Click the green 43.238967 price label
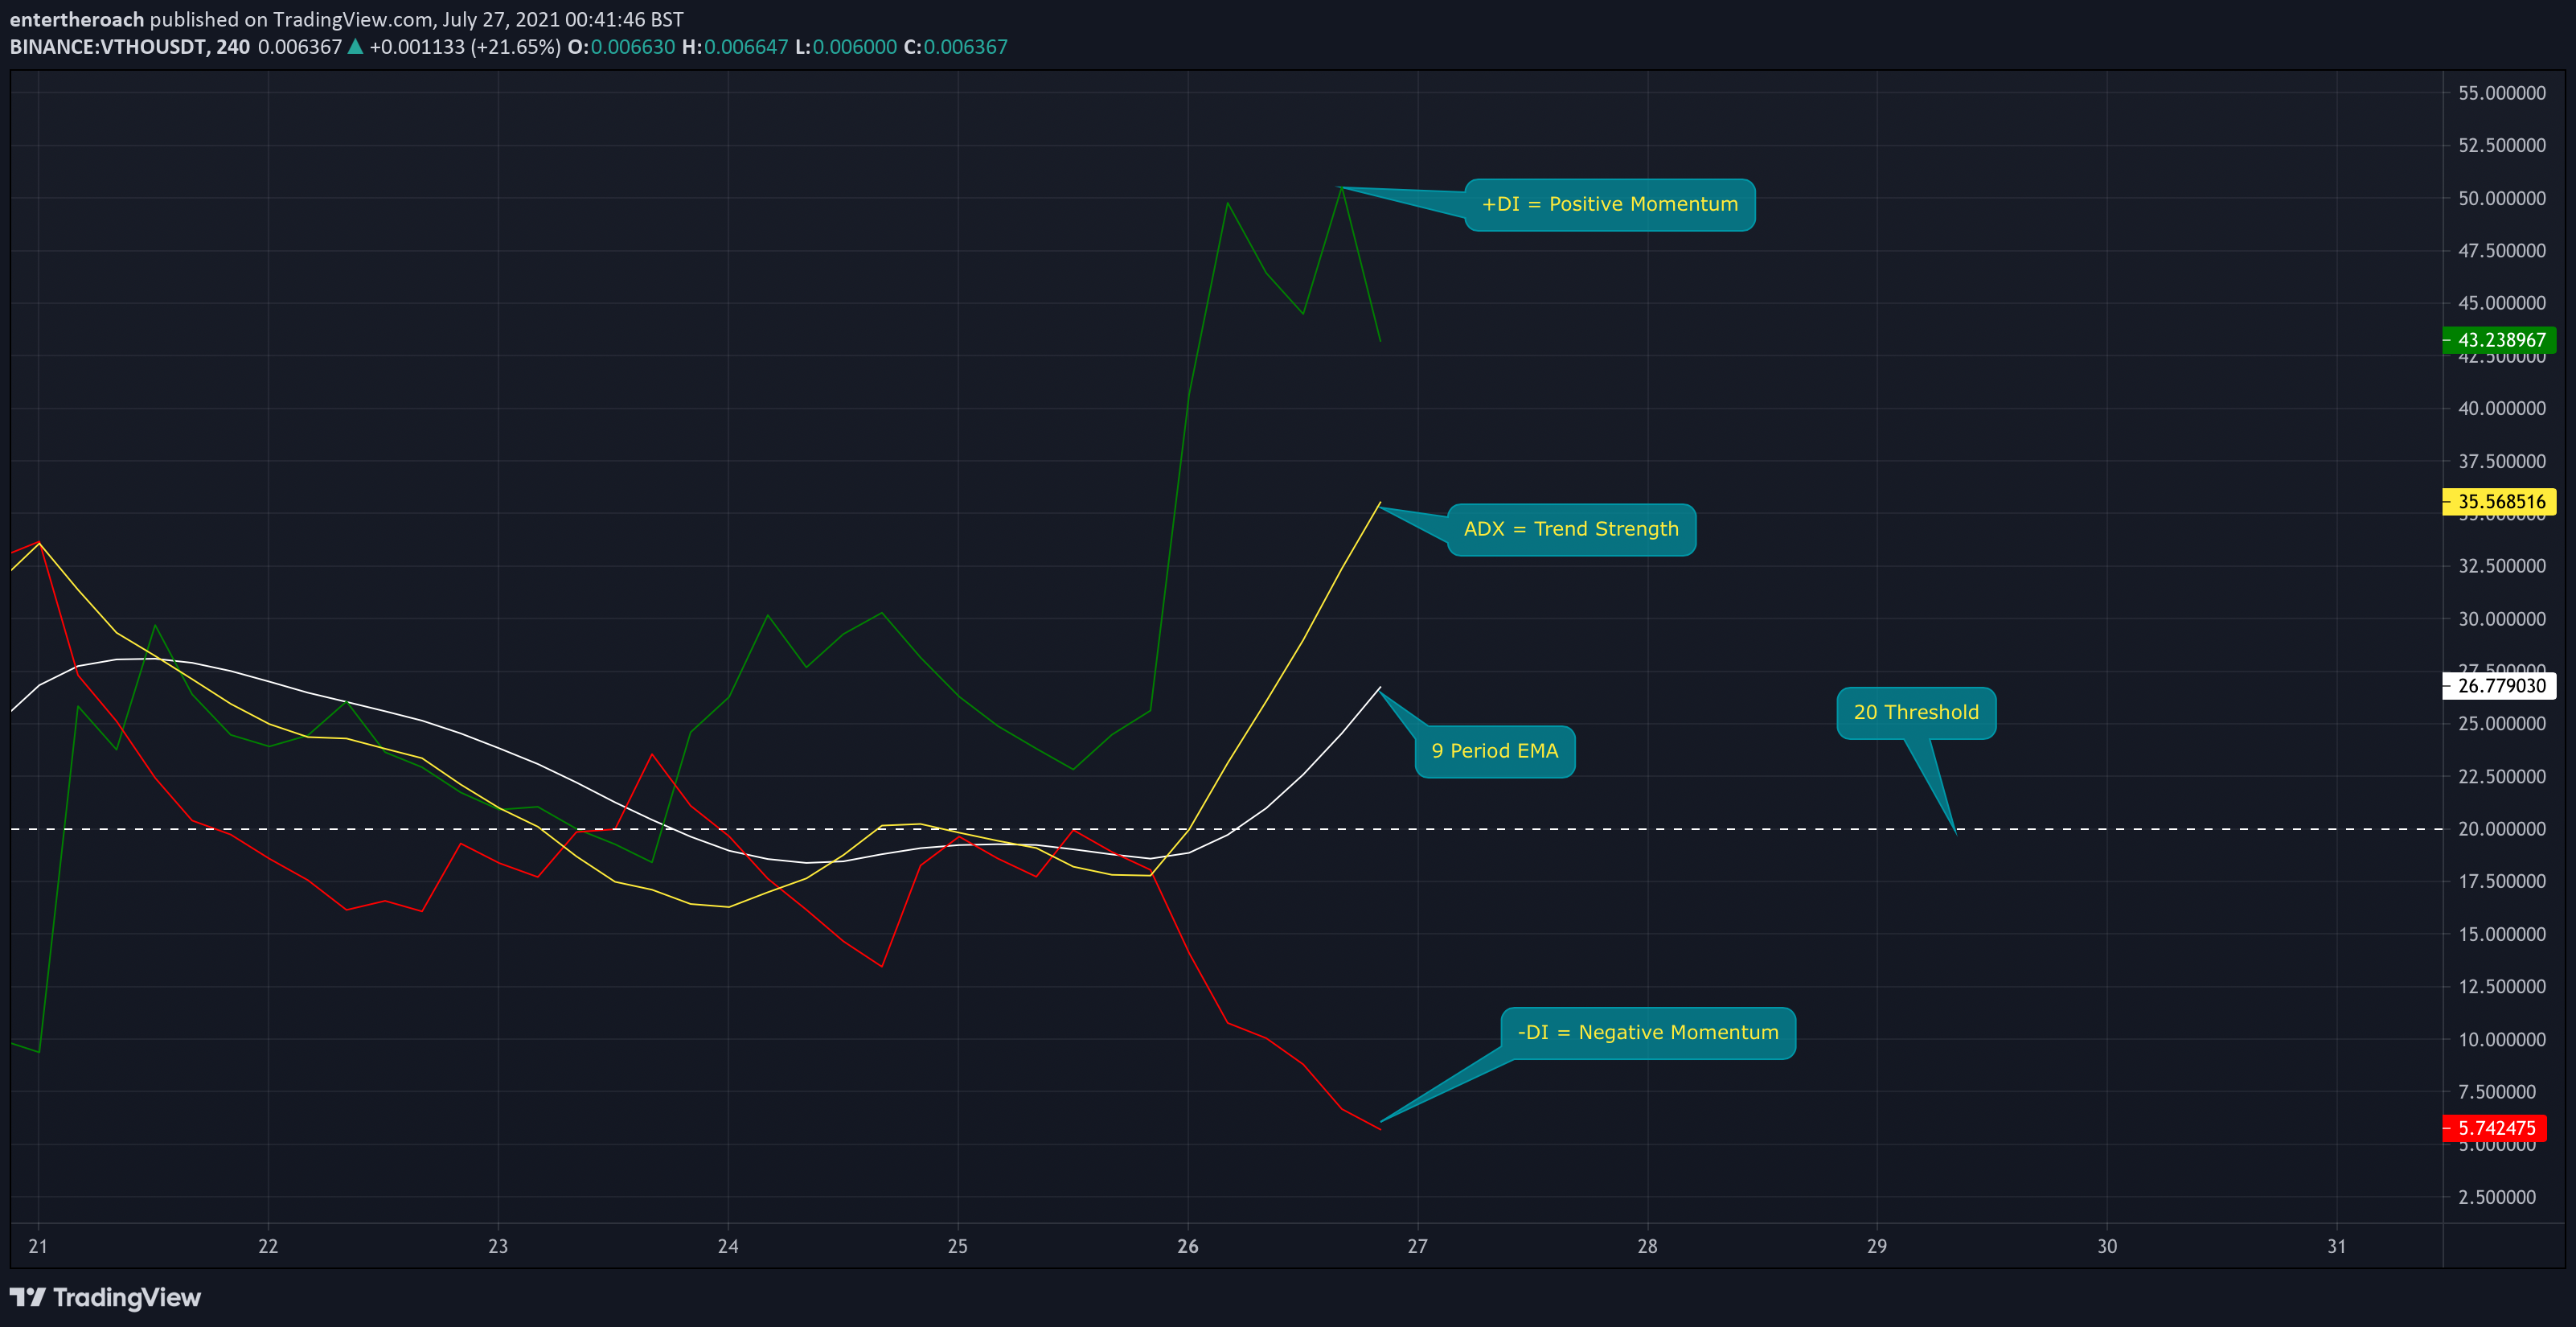Image resolution: width=2576 pixels, height=1327 pixels. pyautogui.click(x=2499, y=340)
